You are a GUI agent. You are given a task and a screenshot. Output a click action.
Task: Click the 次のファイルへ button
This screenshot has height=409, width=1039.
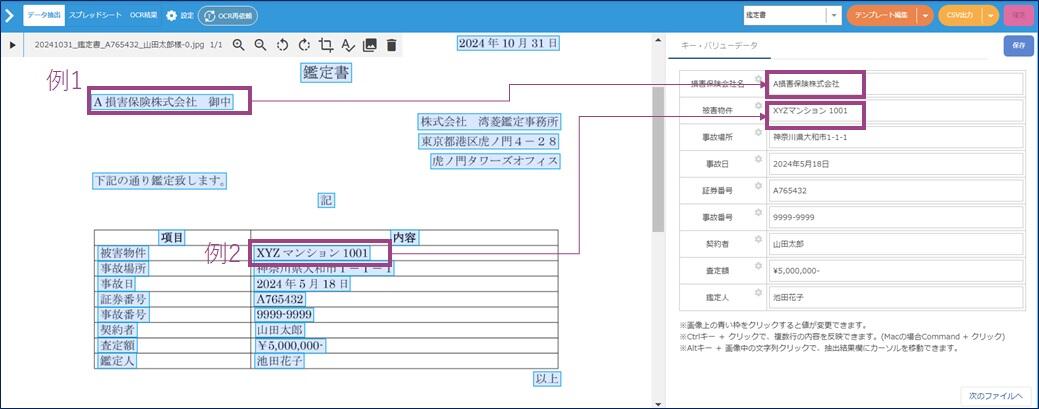(996, 396)
